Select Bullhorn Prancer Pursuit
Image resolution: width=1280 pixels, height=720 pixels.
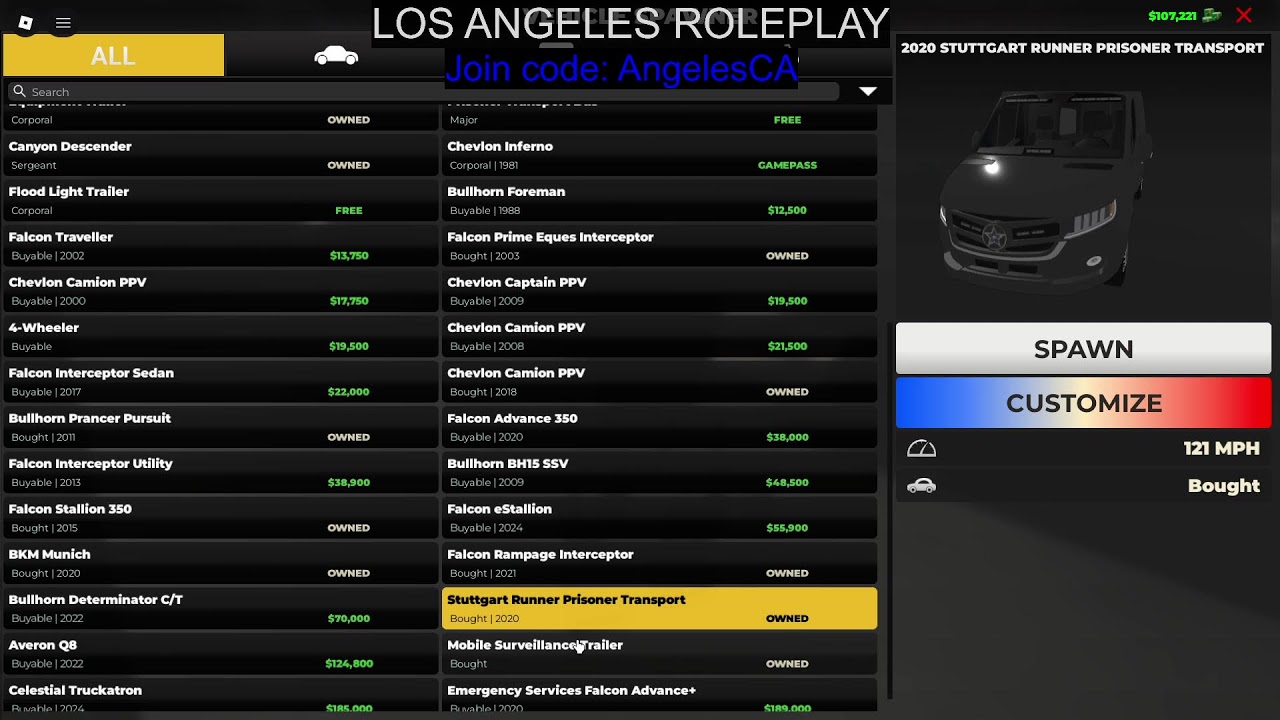tap(221, 427)
